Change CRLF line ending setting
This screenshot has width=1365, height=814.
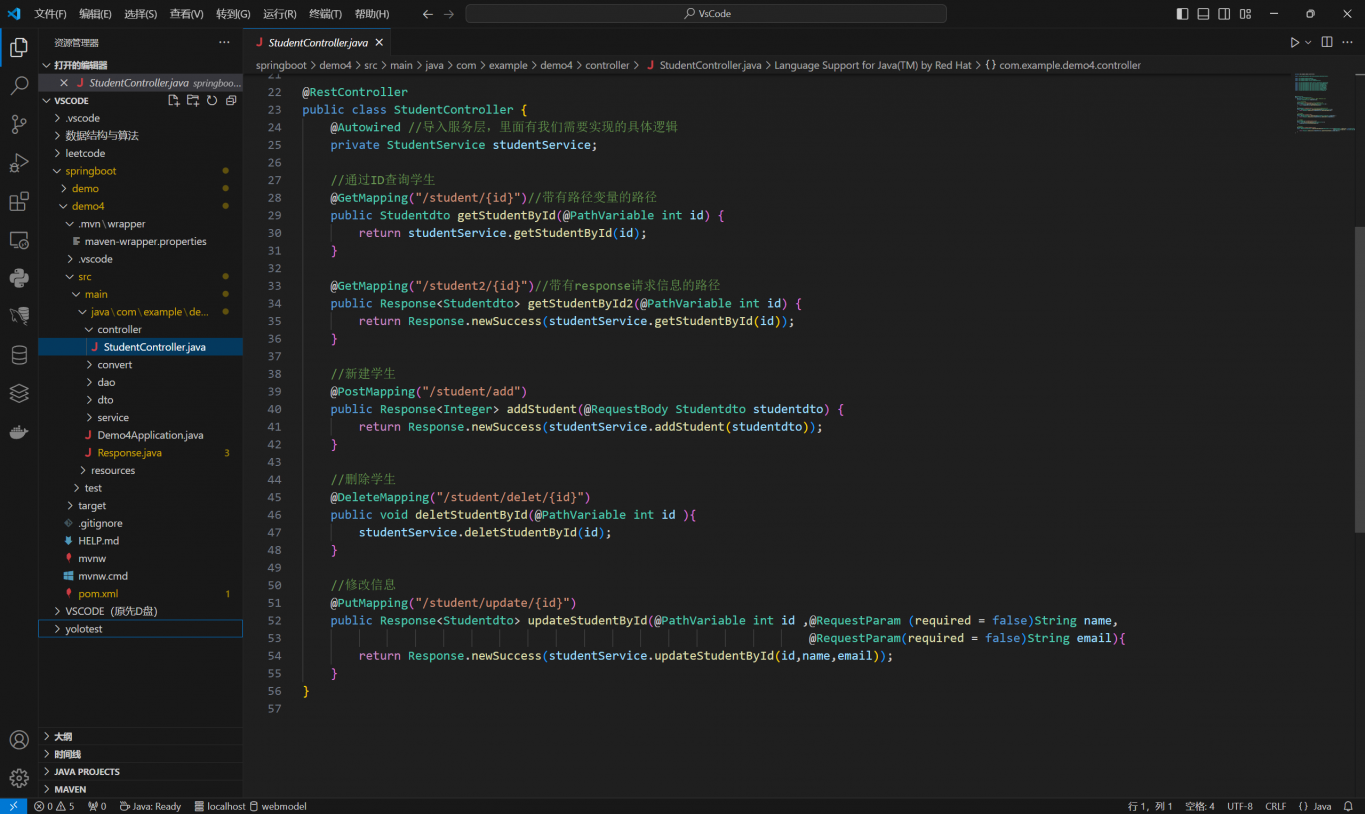[x=1276, y=806]
